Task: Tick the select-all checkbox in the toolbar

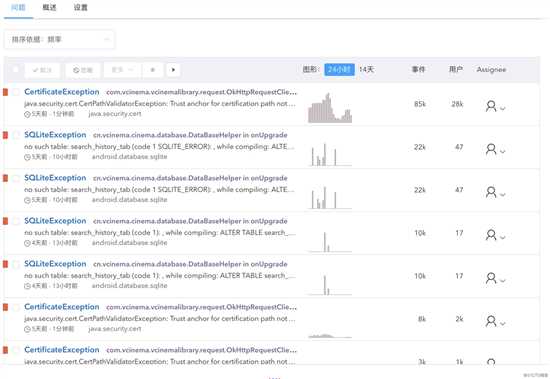Action: 15,69
